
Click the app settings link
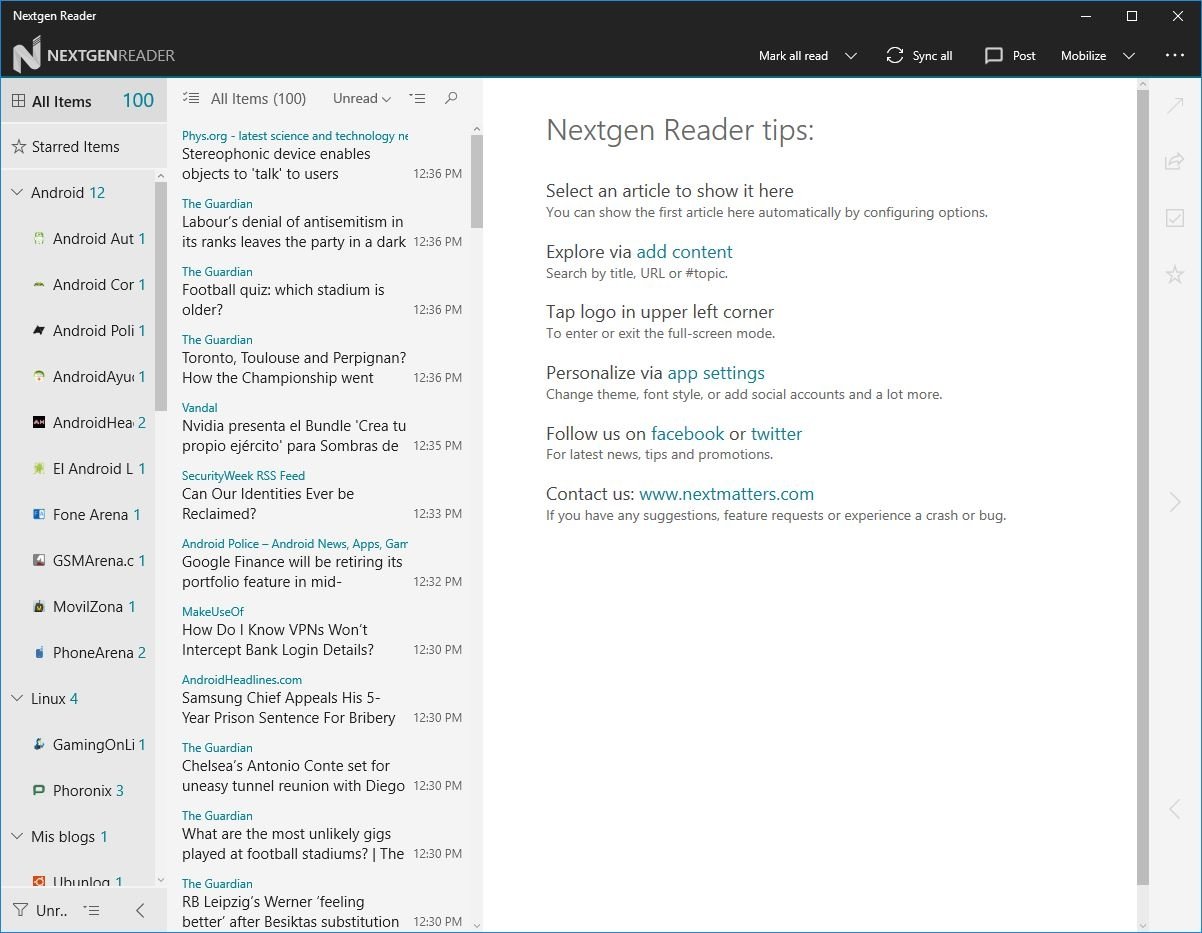(x=716, y=373)
